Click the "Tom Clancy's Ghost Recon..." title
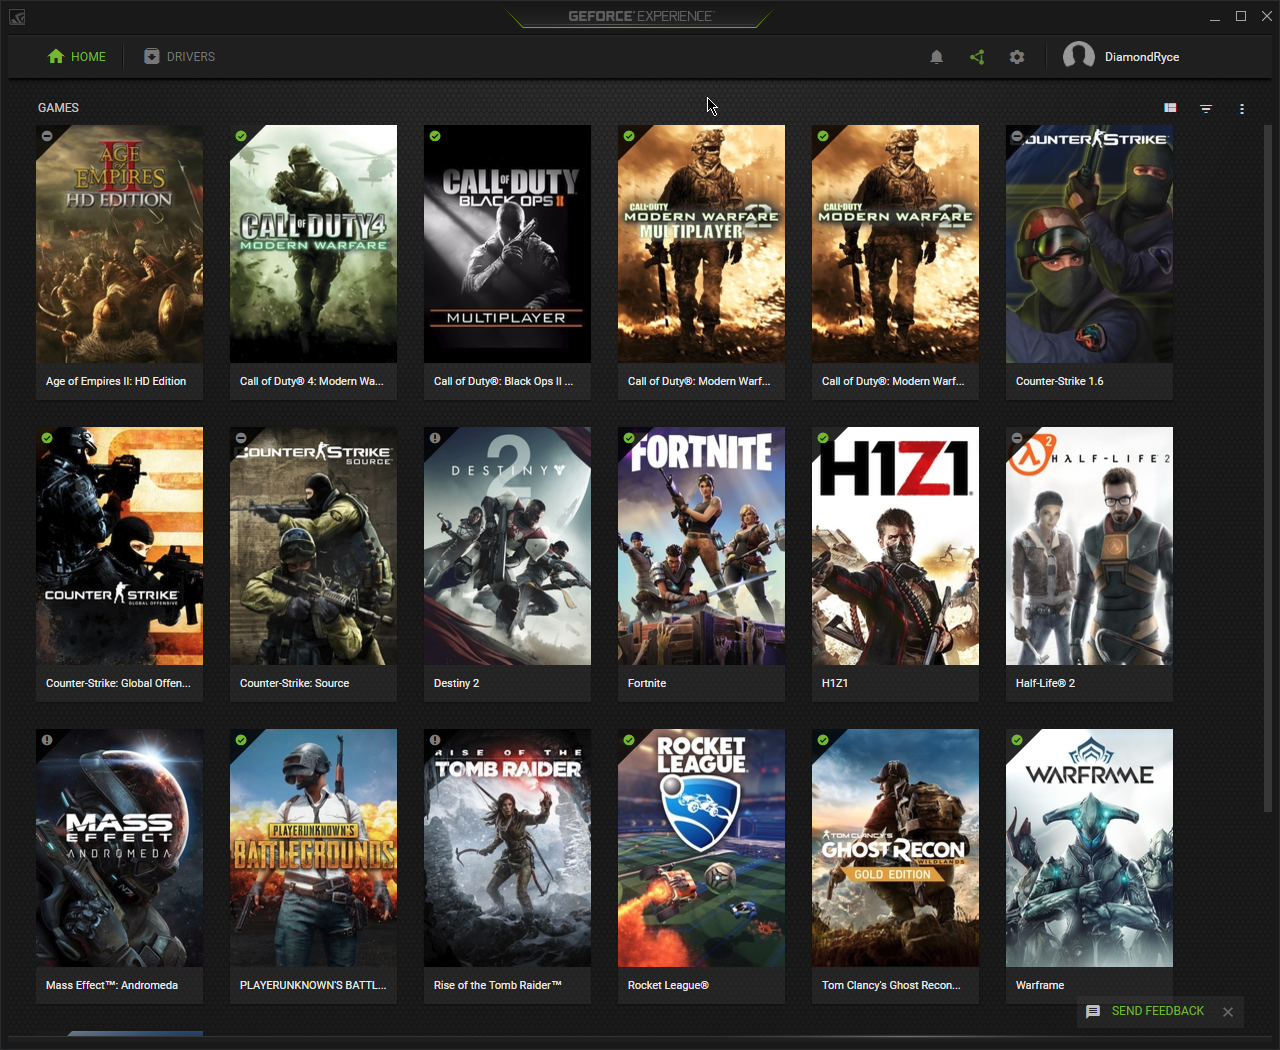1280x1050 pixels. (892, 985)
